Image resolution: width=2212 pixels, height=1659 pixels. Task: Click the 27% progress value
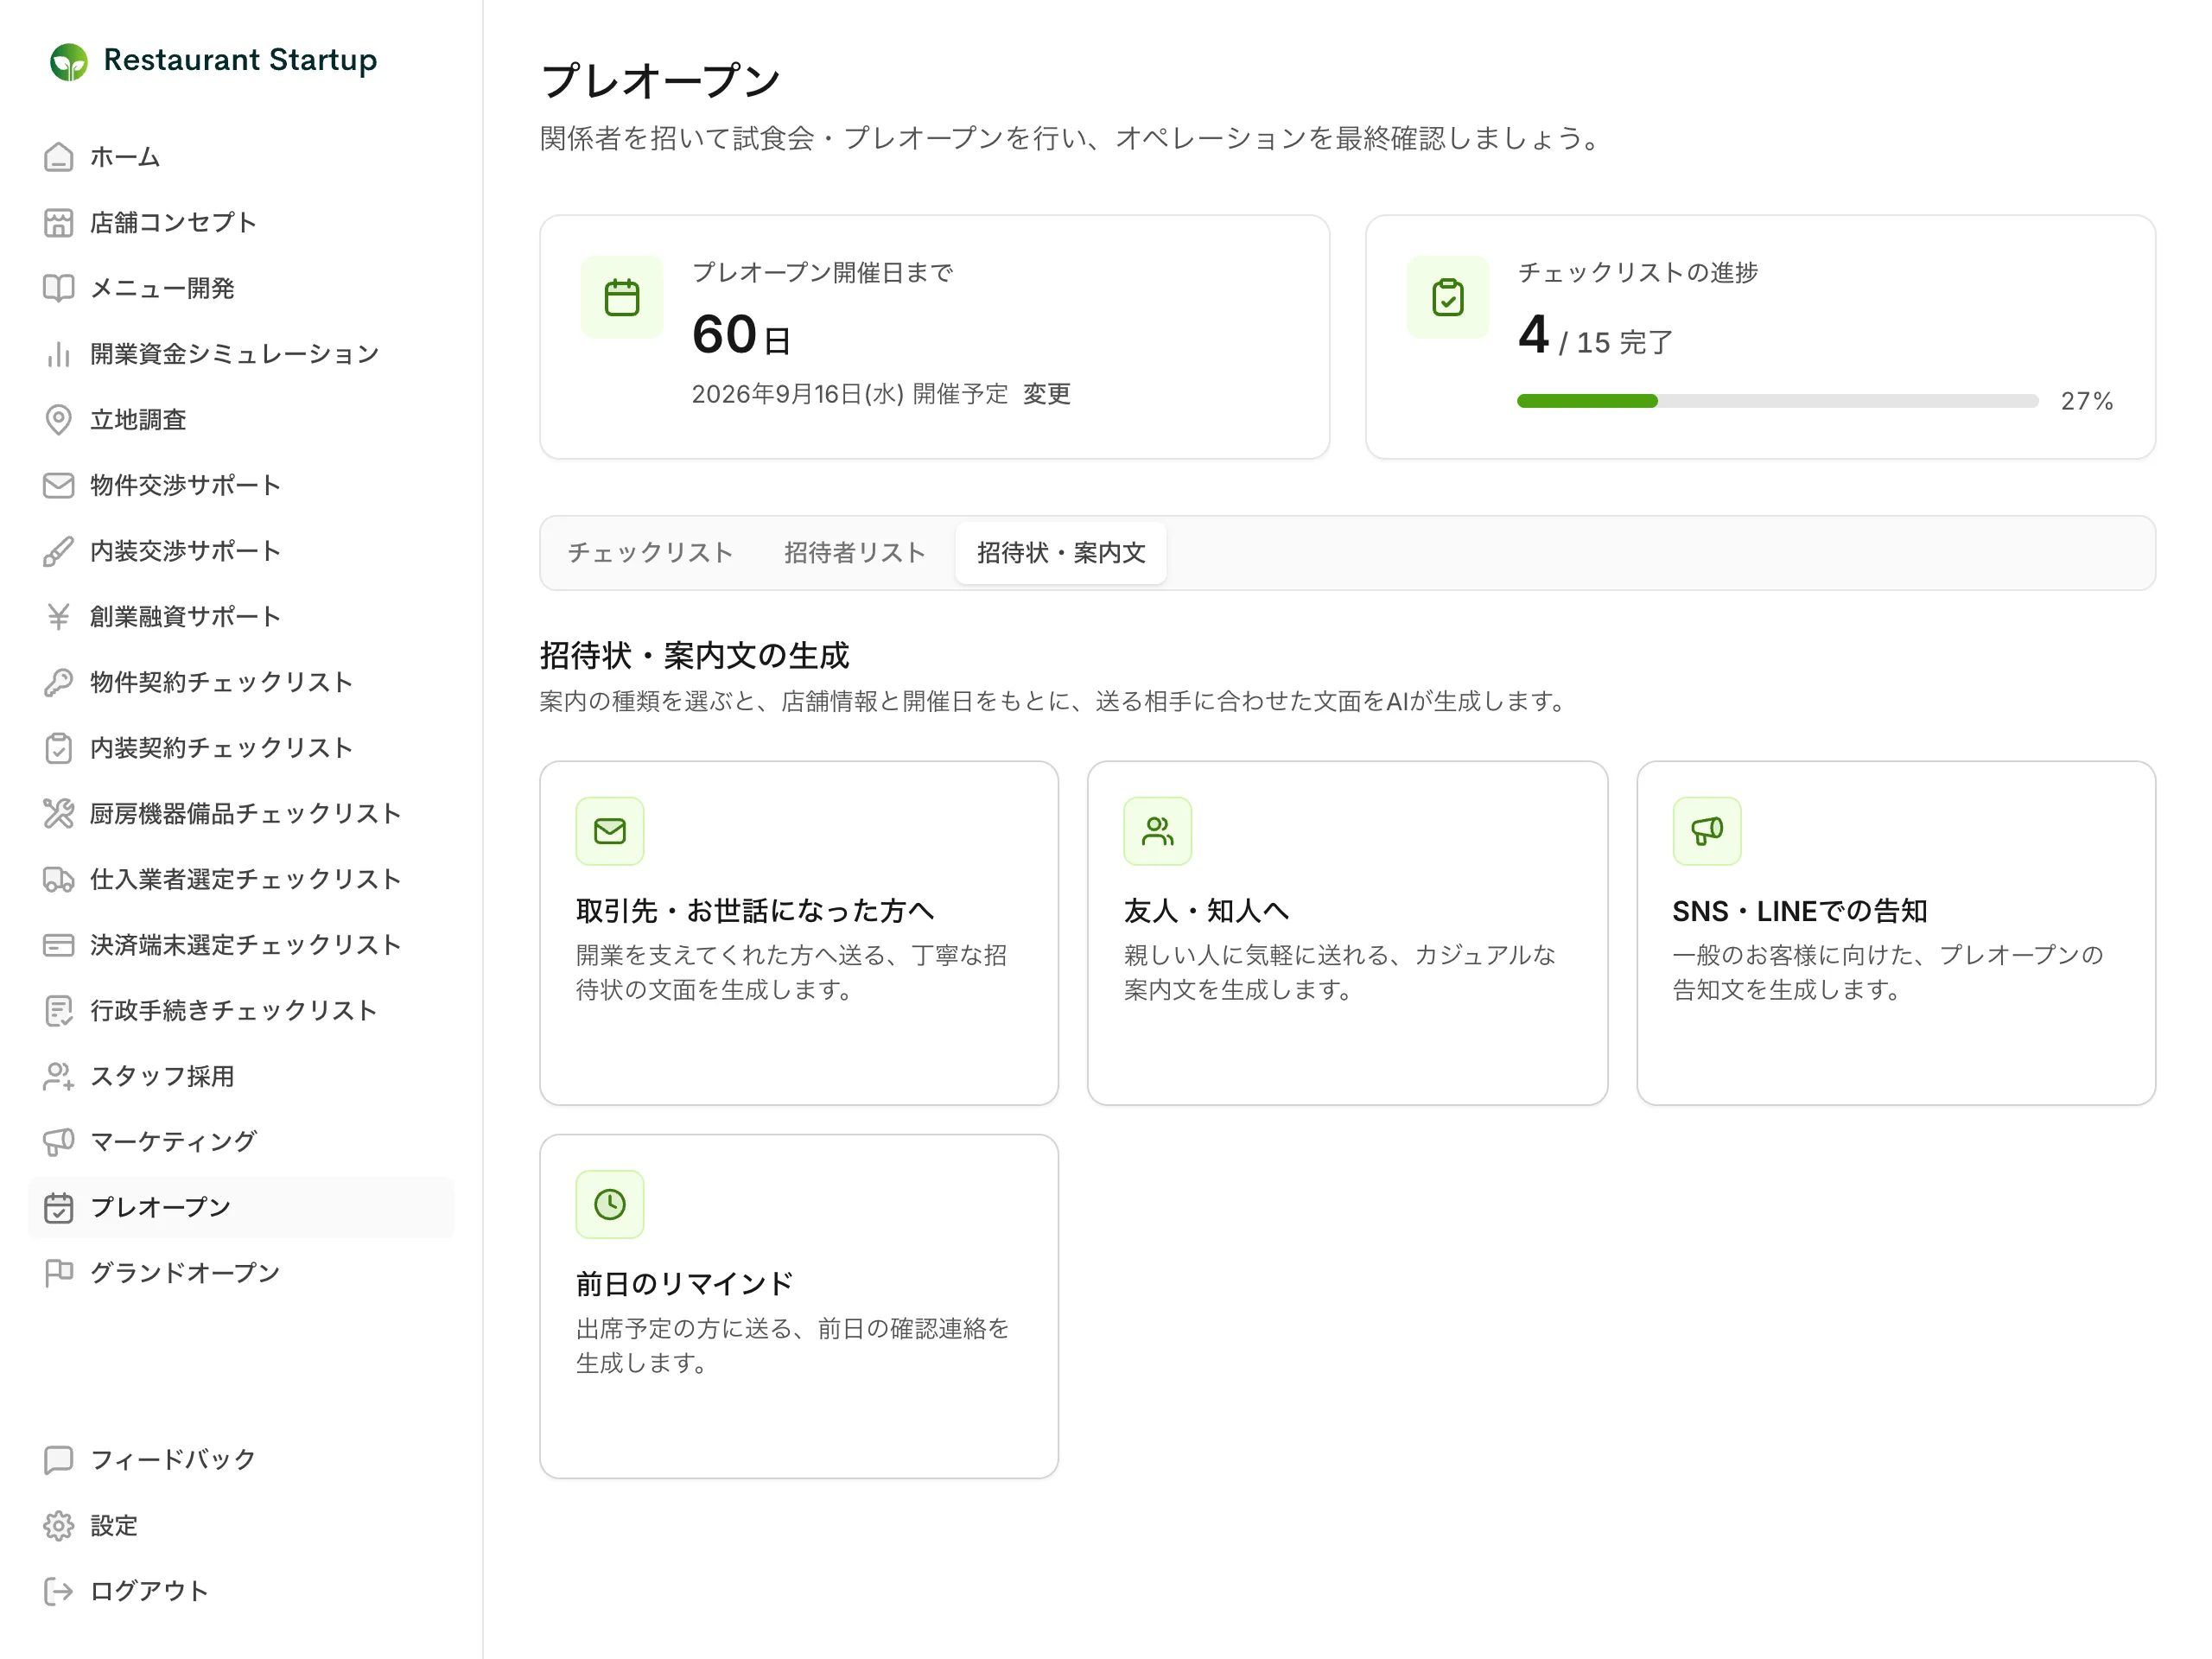[x=2087, y=401]
